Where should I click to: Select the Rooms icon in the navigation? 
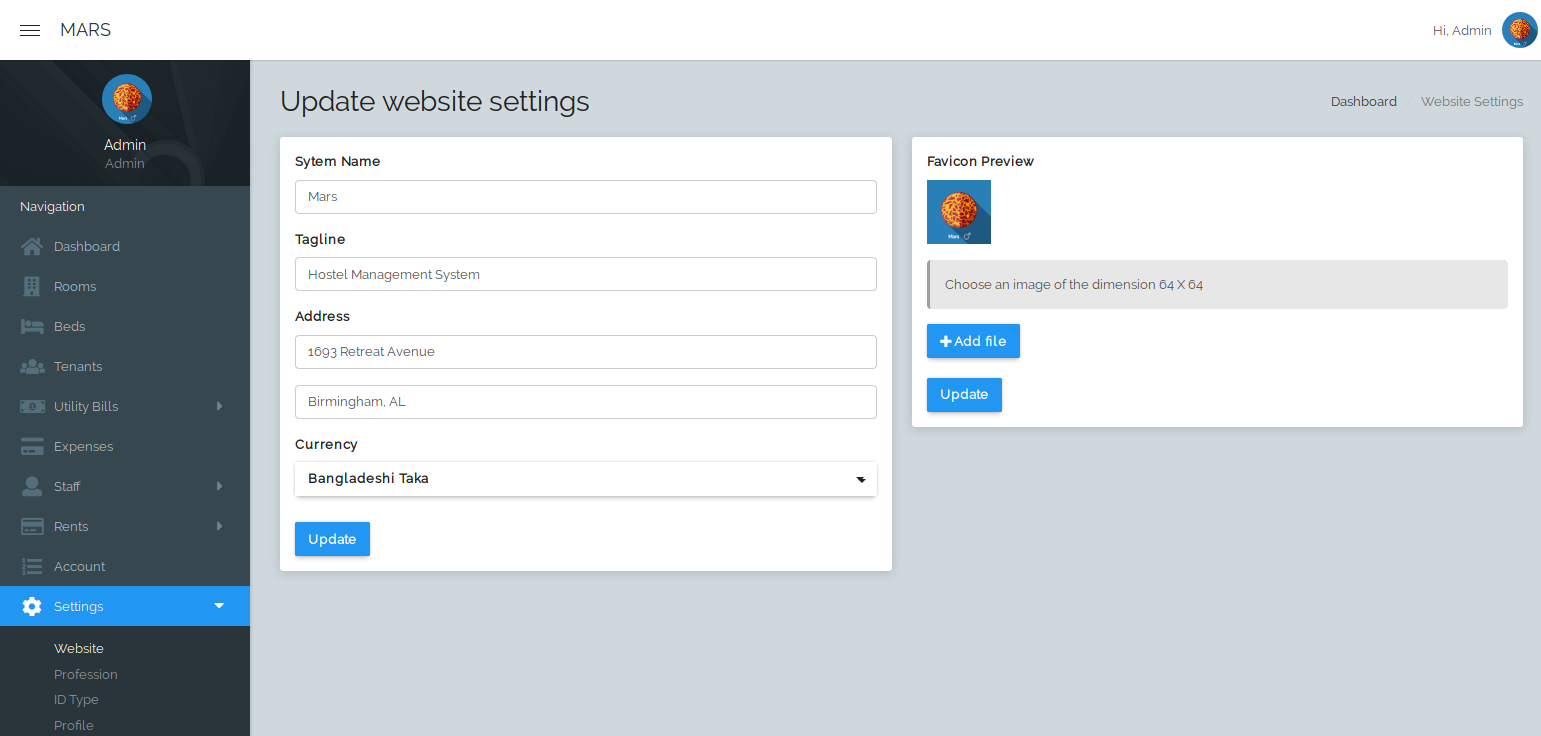coord(31,286)
